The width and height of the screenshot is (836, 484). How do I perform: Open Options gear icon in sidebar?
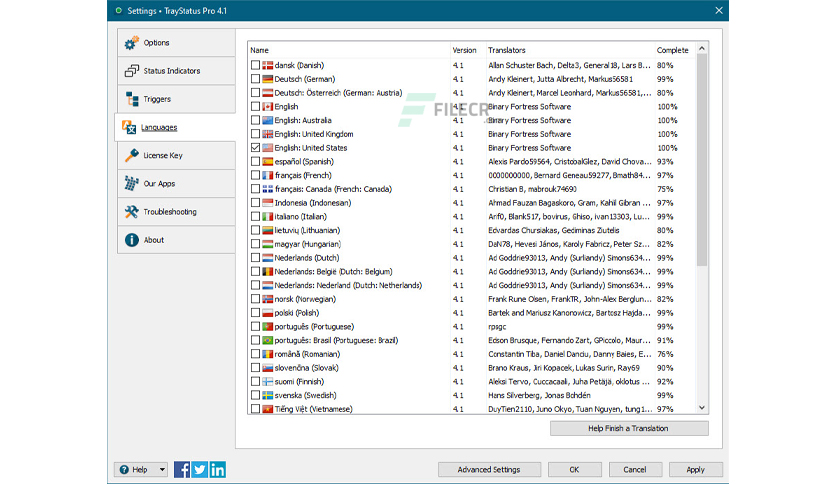pos(132,43)
